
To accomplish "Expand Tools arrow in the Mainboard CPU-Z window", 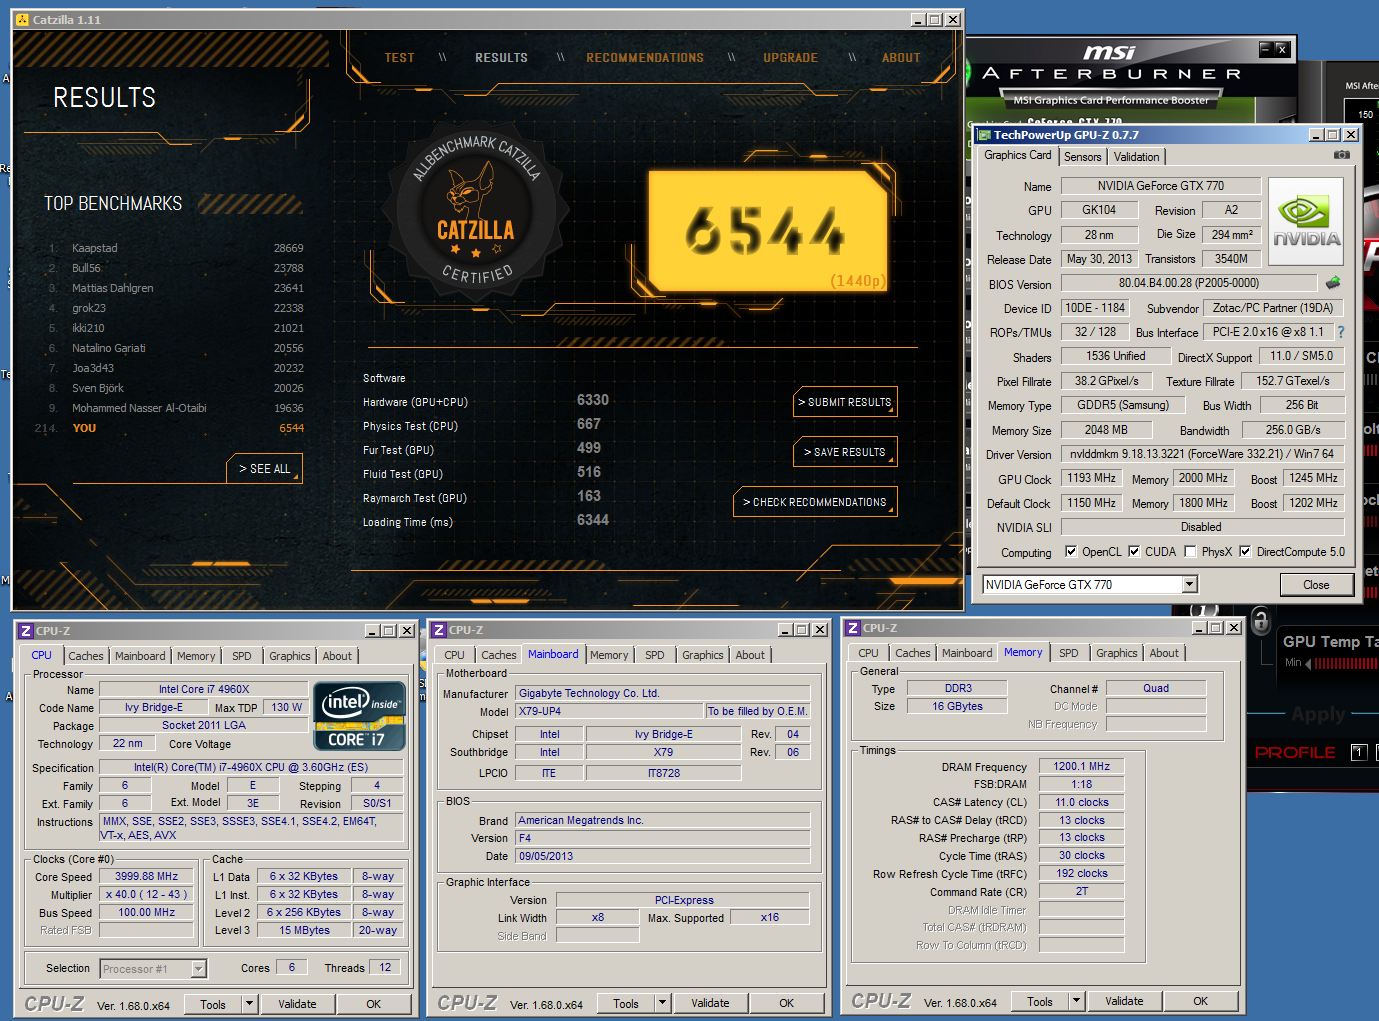I will [662, 1003].
